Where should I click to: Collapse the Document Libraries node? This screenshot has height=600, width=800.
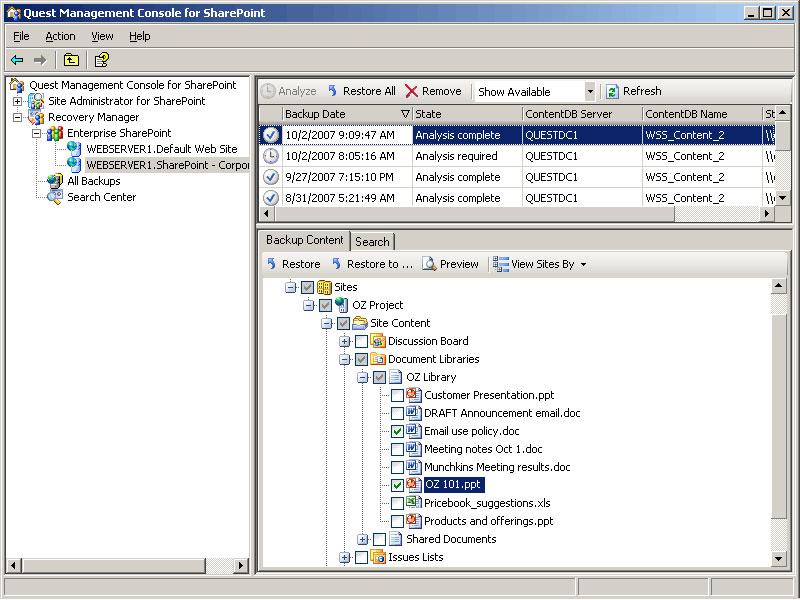click(x=344, y=359)
